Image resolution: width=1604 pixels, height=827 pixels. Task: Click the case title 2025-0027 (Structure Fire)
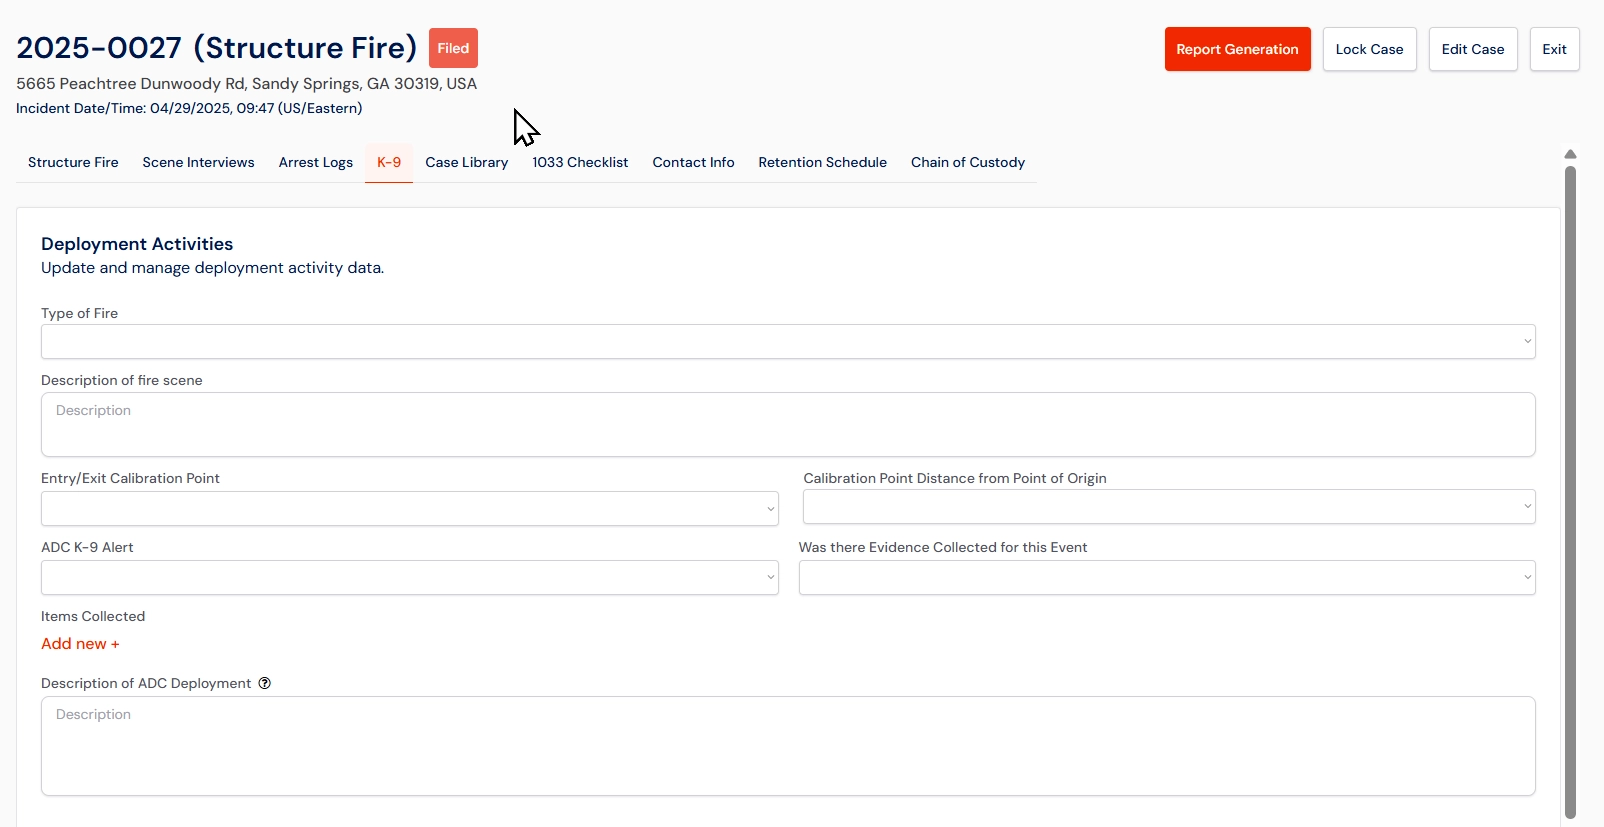coord(217,48)
